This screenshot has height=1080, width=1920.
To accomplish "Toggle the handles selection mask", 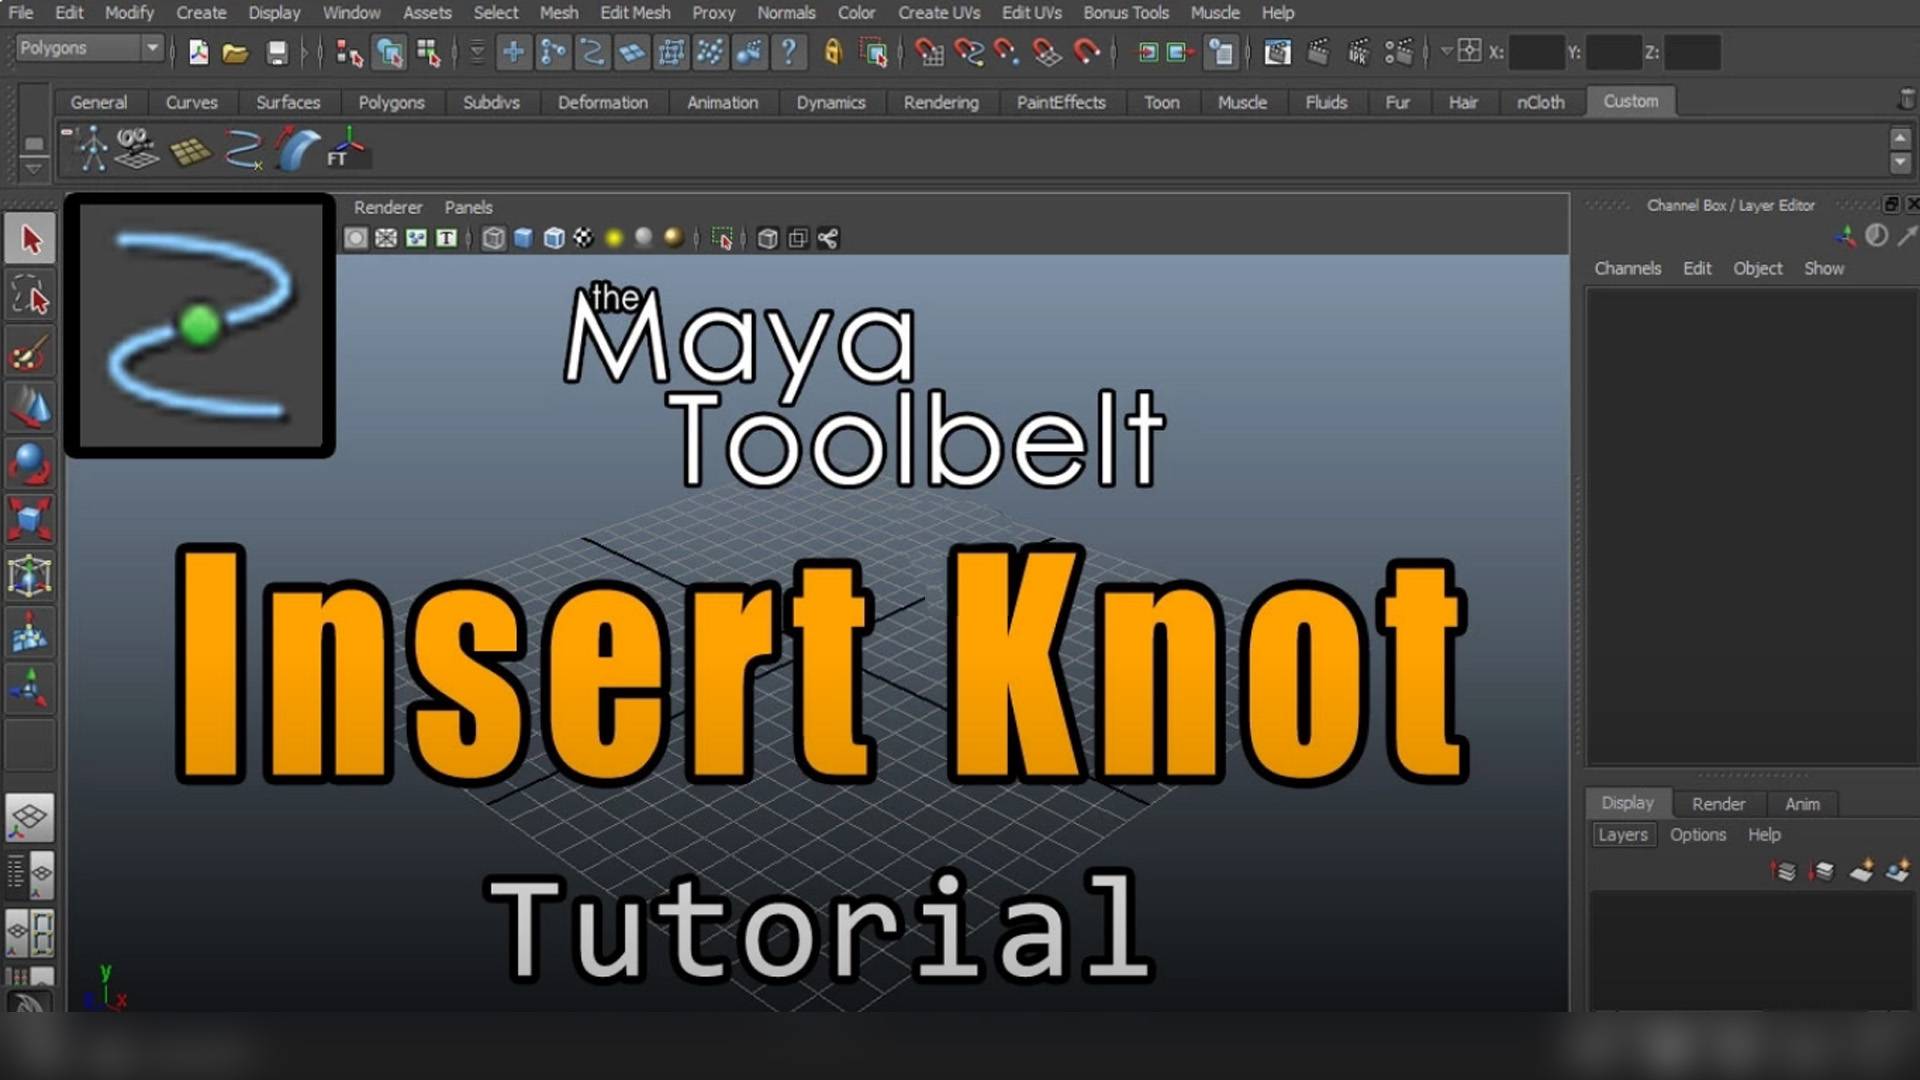I will (x=513, y=52).
